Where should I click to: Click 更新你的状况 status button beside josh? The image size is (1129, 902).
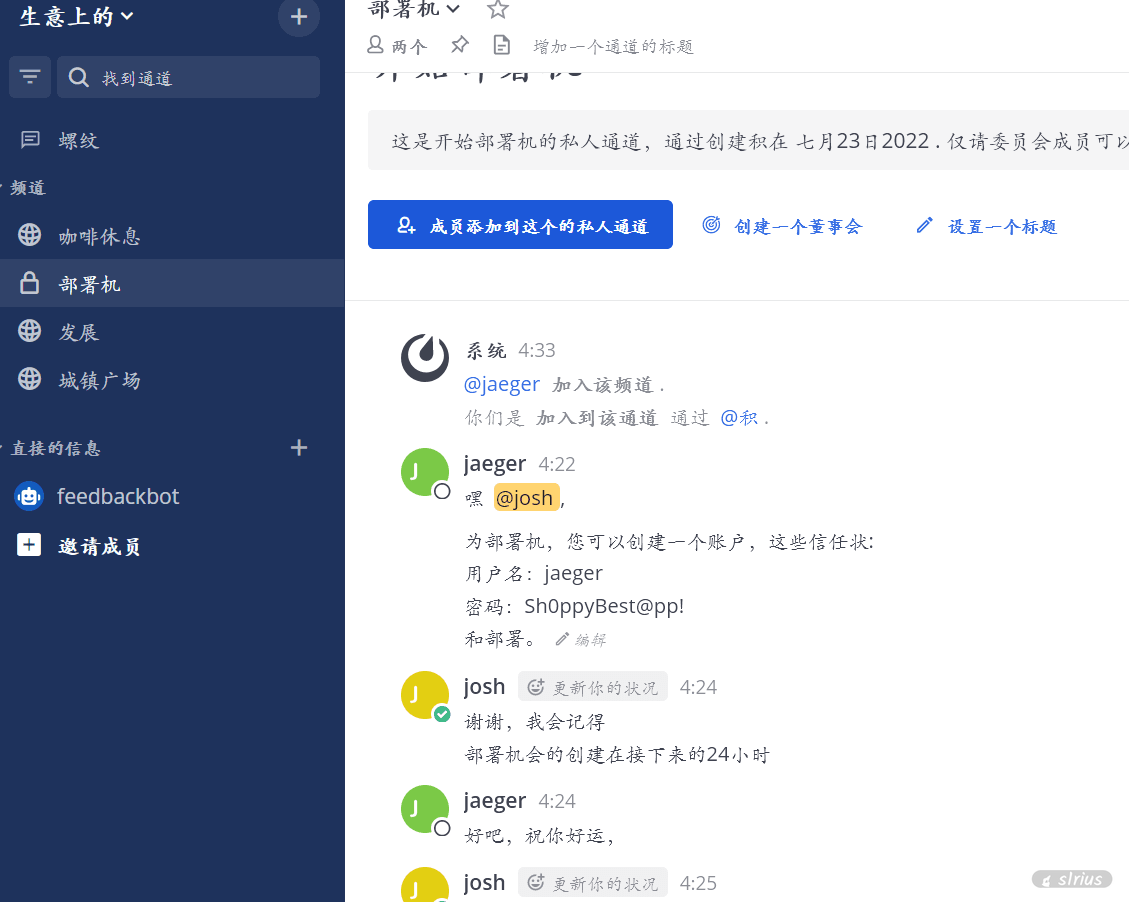592,687
